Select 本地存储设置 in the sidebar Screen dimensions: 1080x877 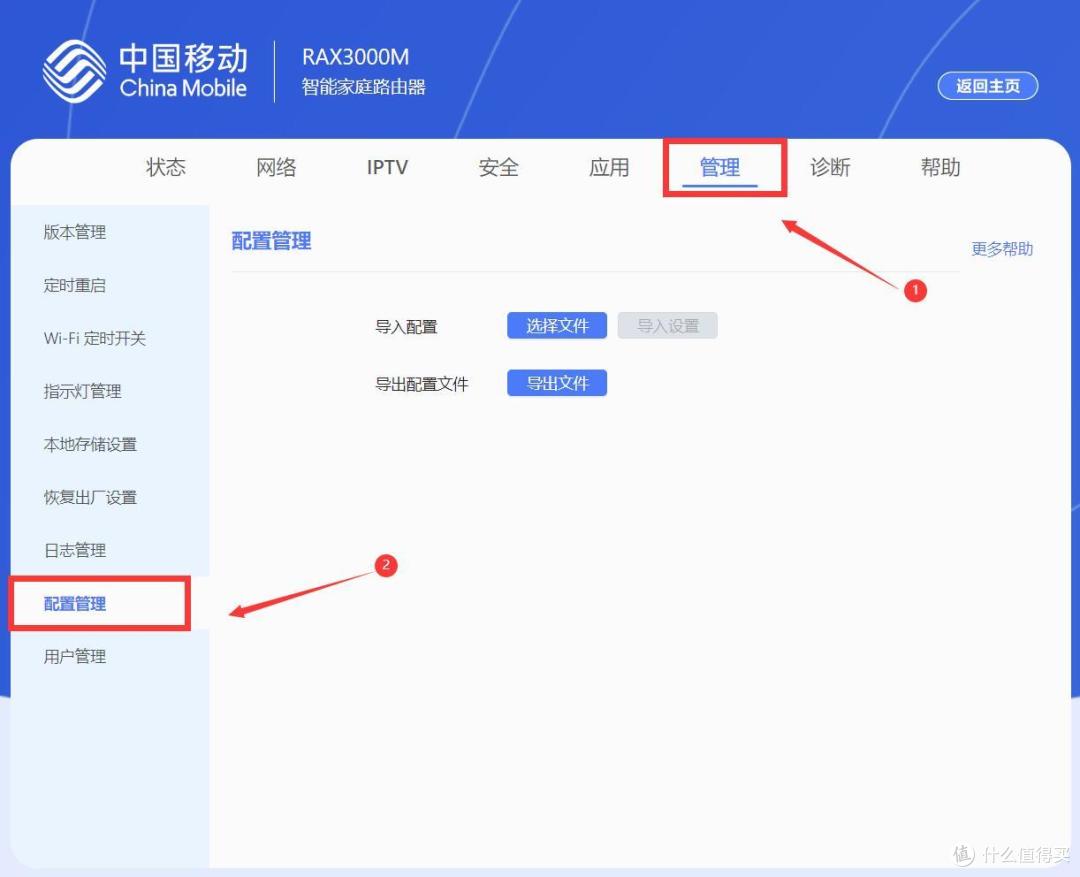pos(87,444)
